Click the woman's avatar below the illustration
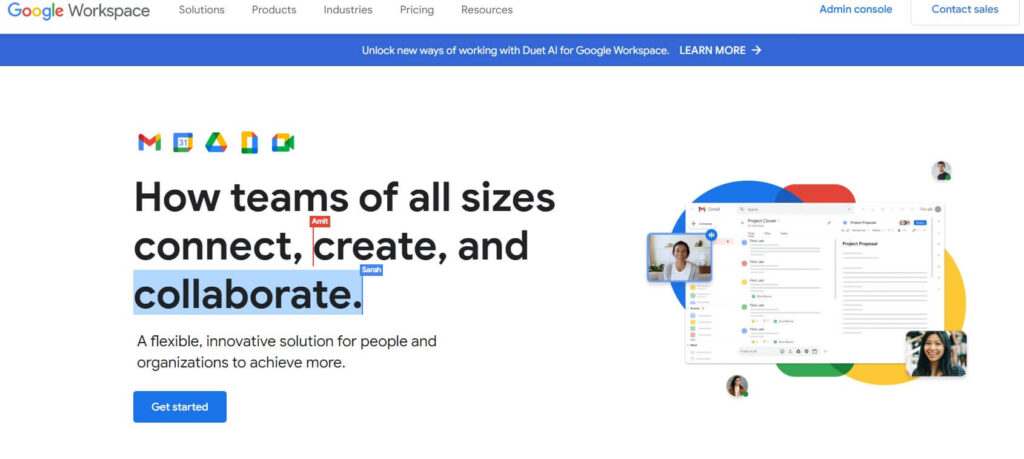Viewport: 1024px width, 459px height. coord(737,386)
